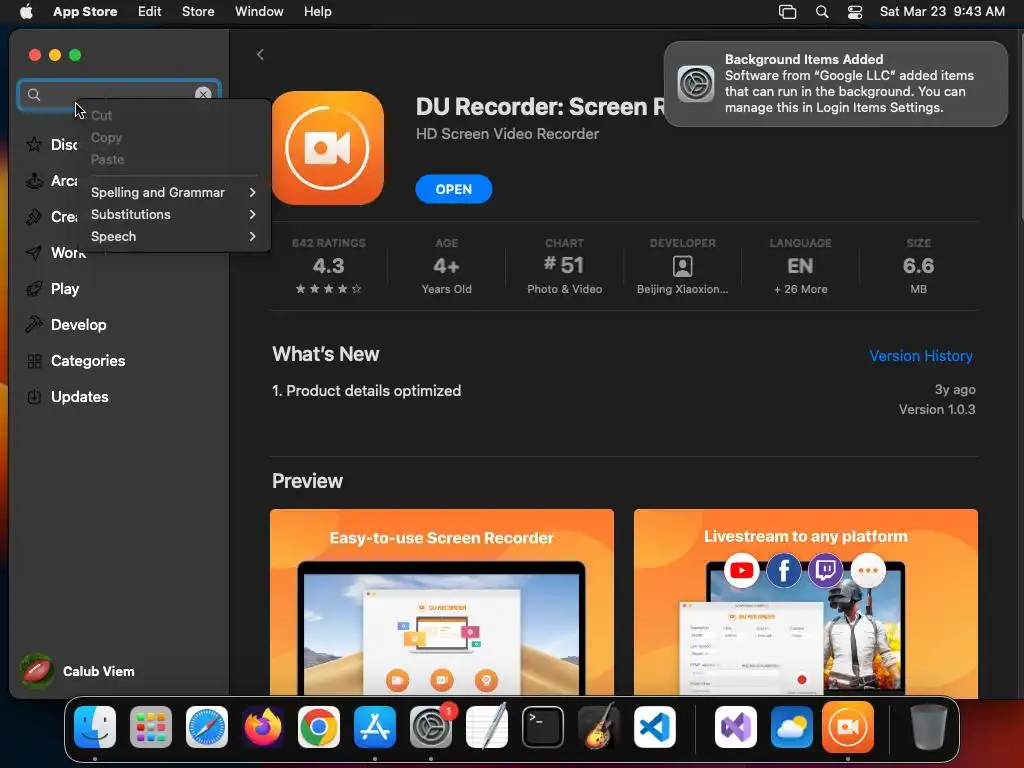Image resolution: width=1024 pixels, height=768 pixels.
Task: Open the Apple menu
Action: [x=26, y=12]
